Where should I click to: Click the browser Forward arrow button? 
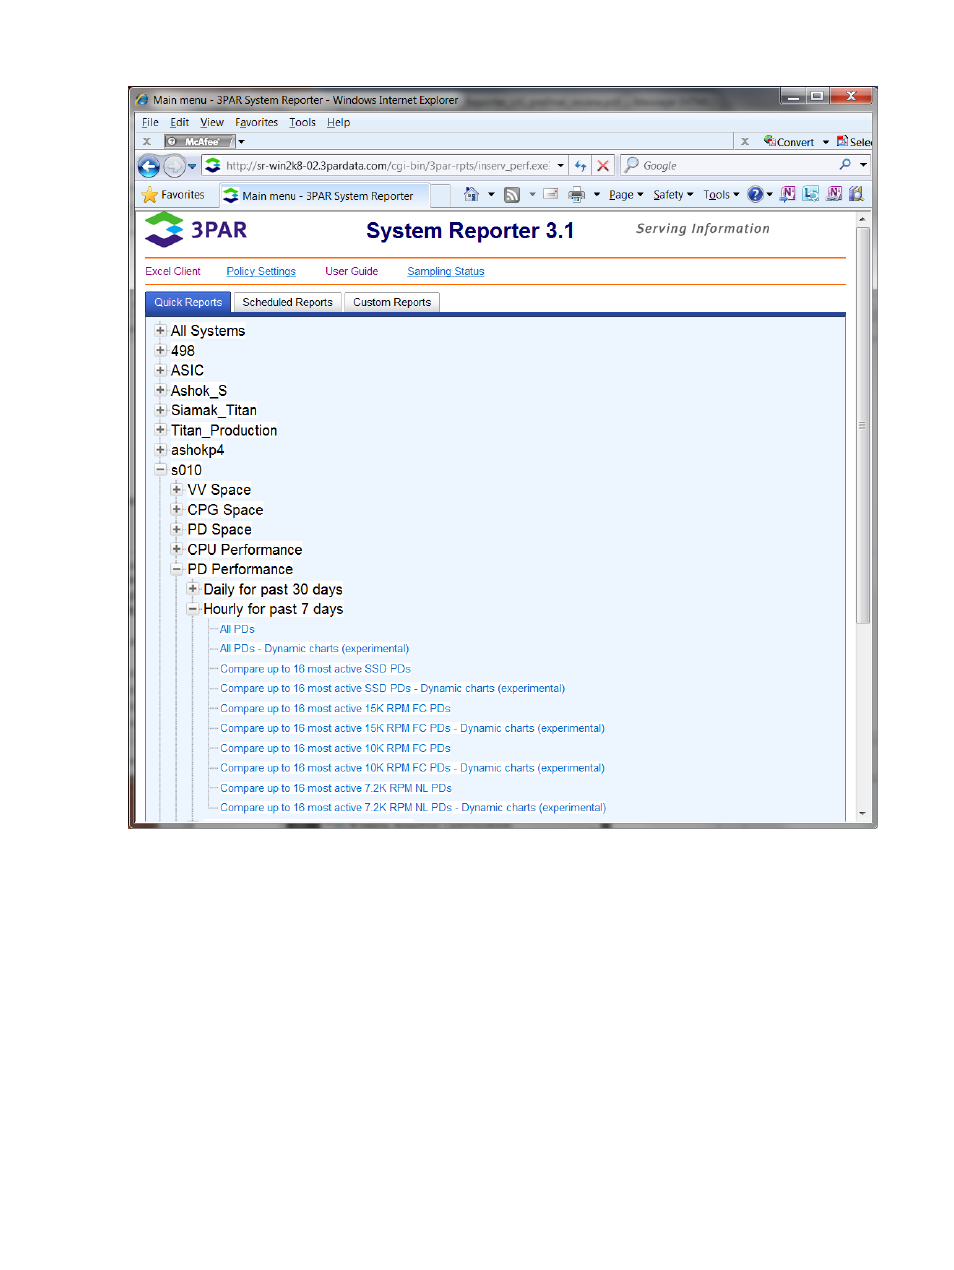point(174,167)
